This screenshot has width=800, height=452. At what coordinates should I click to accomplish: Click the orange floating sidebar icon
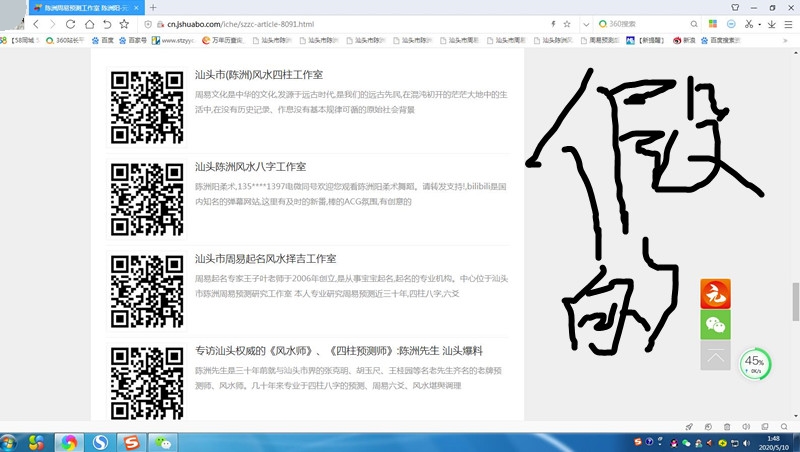point(715,294)
